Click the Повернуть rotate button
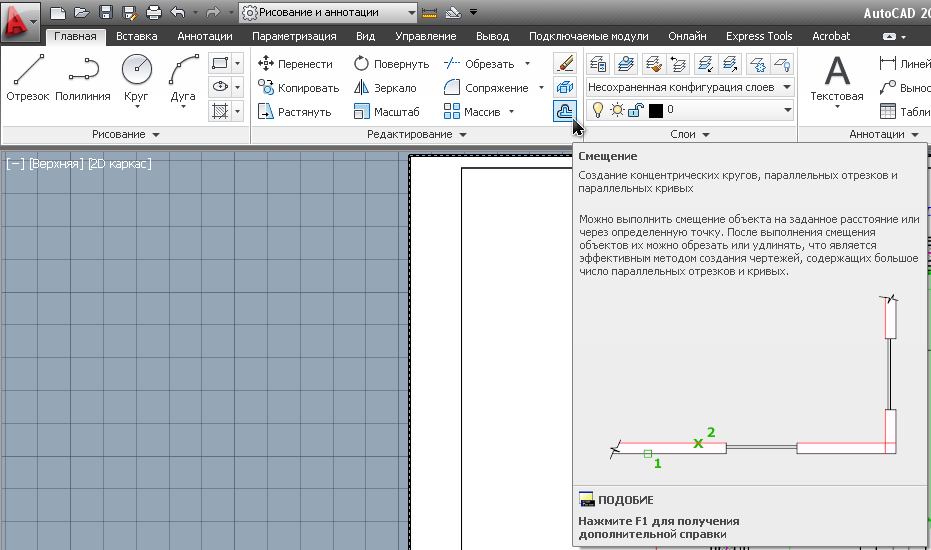 [391, 64]
